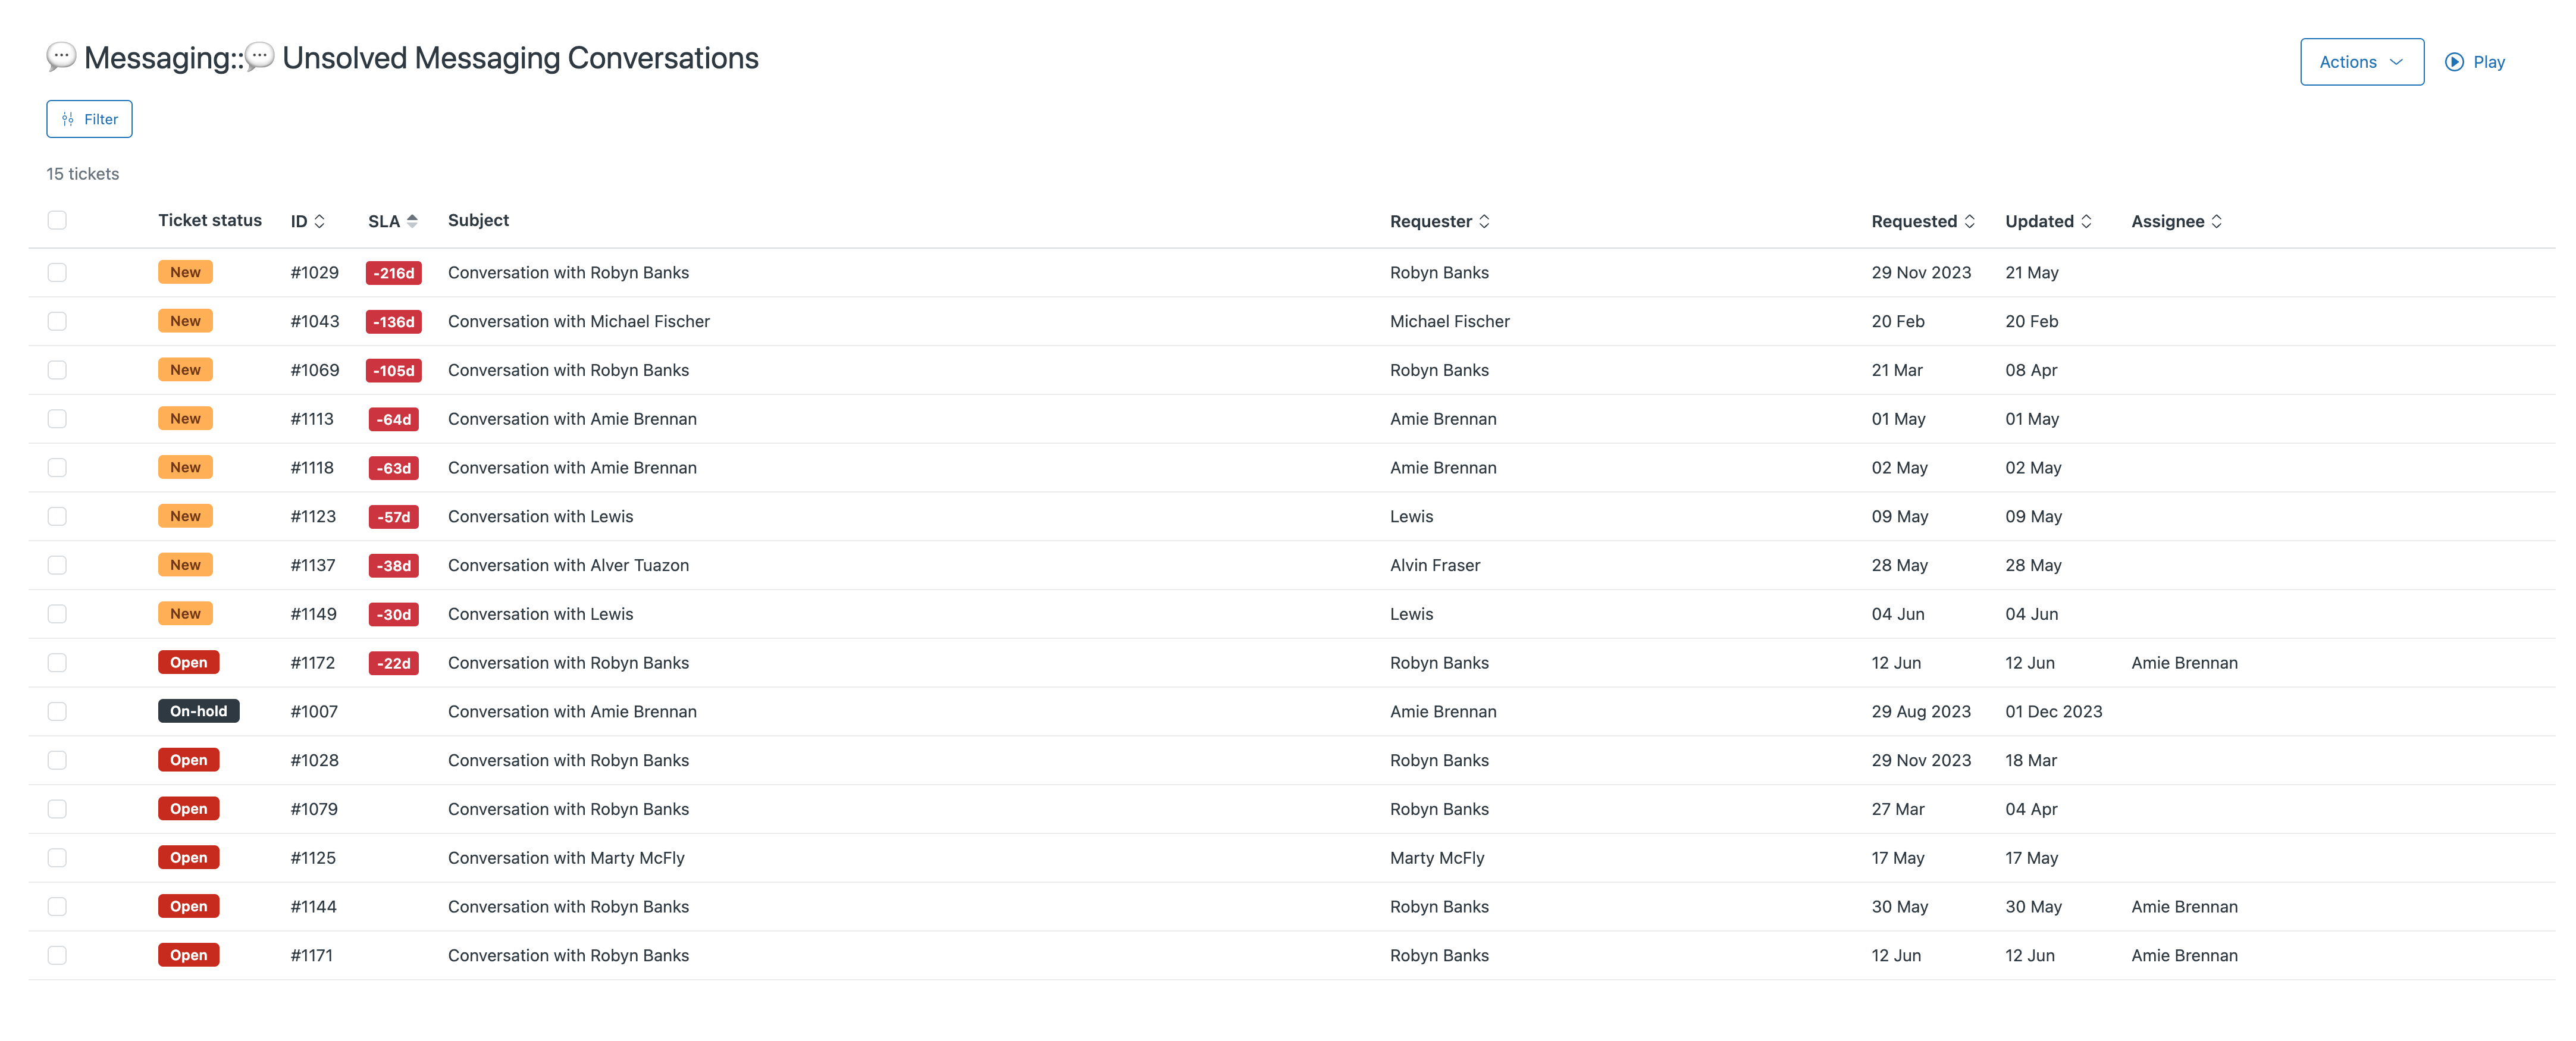Check the checkbox for ticket #1171
Screen dimensions: 2576x1041
click(x=57, y=955)
